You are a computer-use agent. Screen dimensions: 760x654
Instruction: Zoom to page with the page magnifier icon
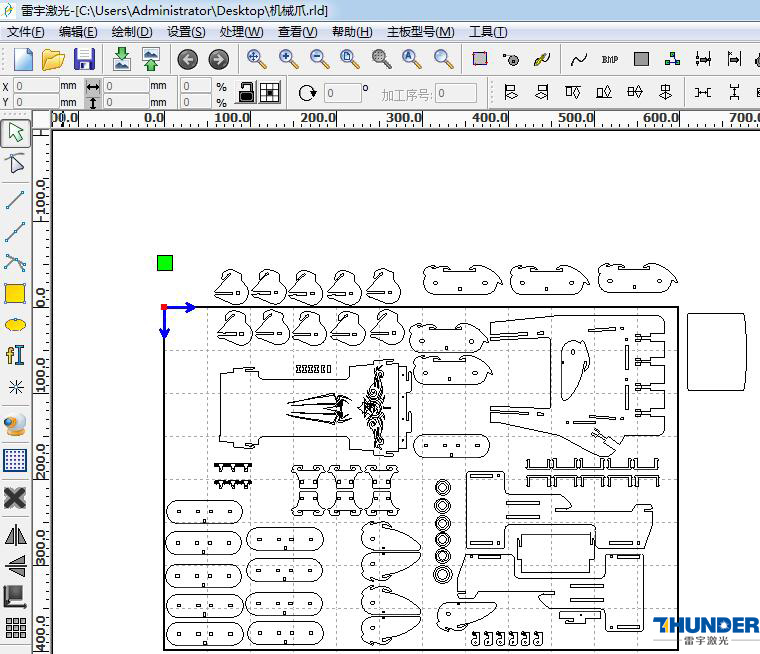pyautogui.click(x=350, y=59)
